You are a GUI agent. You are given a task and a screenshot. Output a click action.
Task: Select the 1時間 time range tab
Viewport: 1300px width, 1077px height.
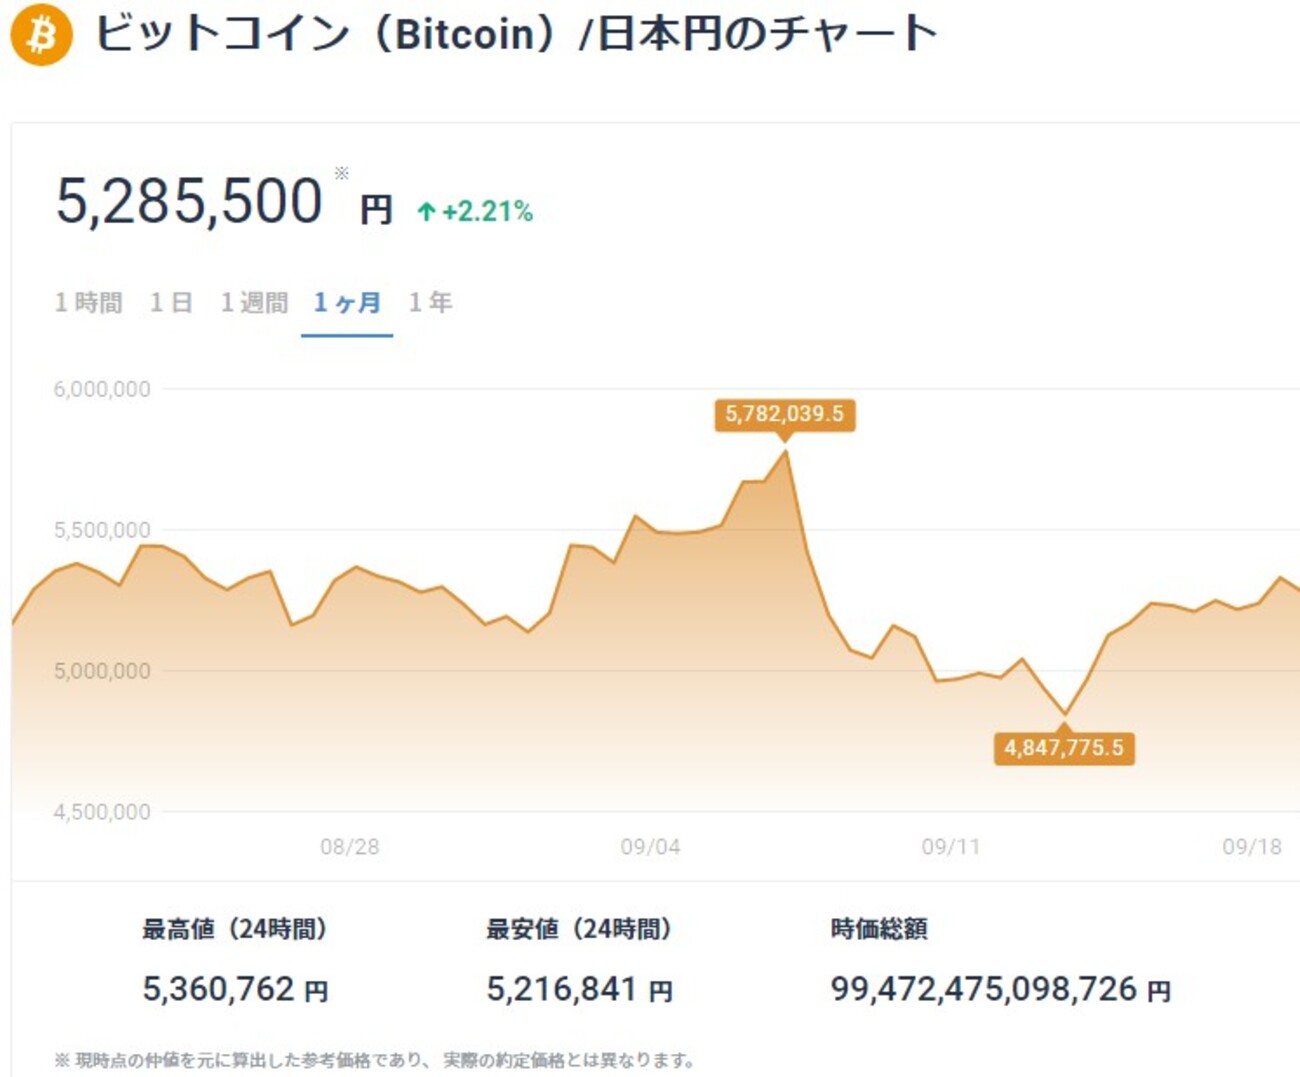pos(88,301)
